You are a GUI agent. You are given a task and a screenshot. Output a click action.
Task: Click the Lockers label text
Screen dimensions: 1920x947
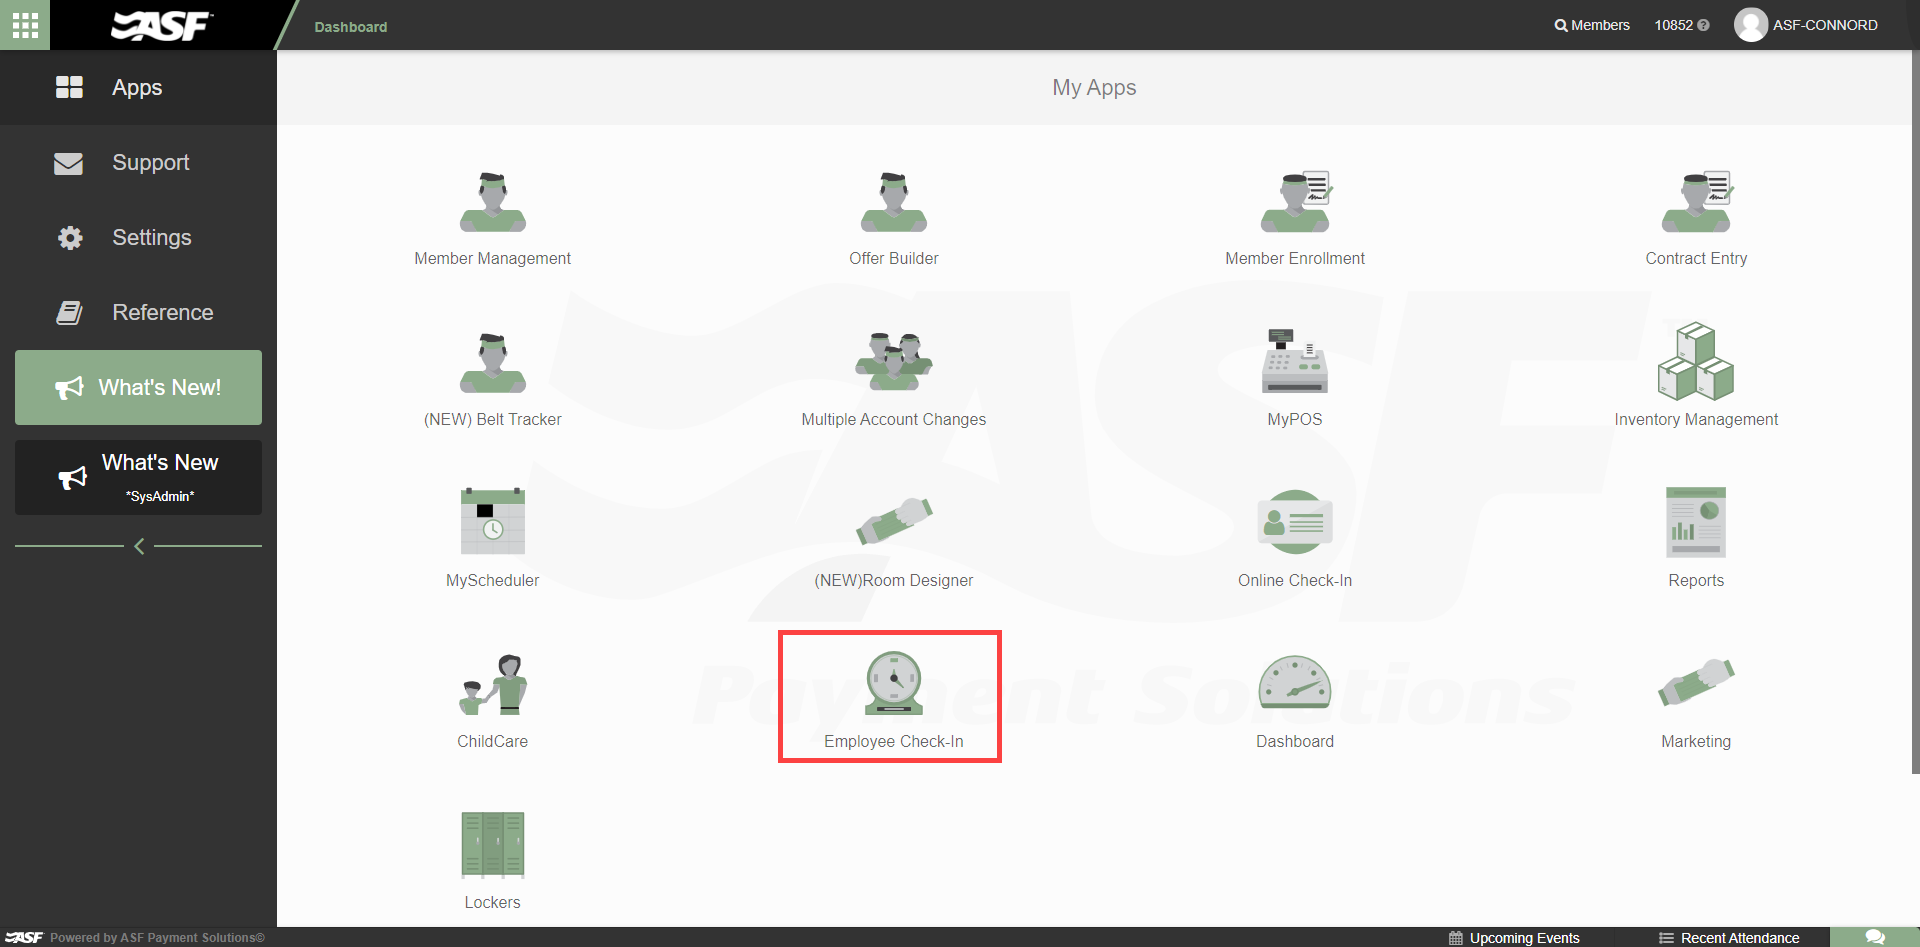[493, 902]
